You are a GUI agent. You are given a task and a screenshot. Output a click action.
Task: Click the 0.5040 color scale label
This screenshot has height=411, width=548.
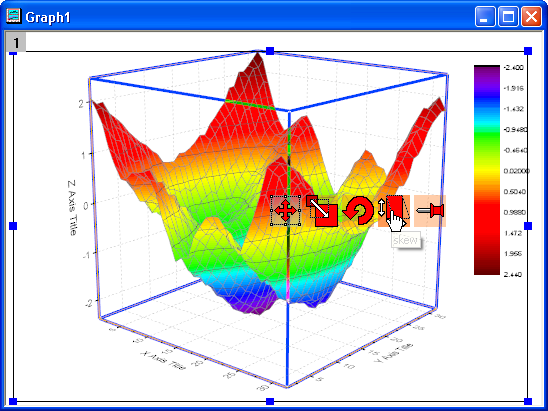point(515,192)
